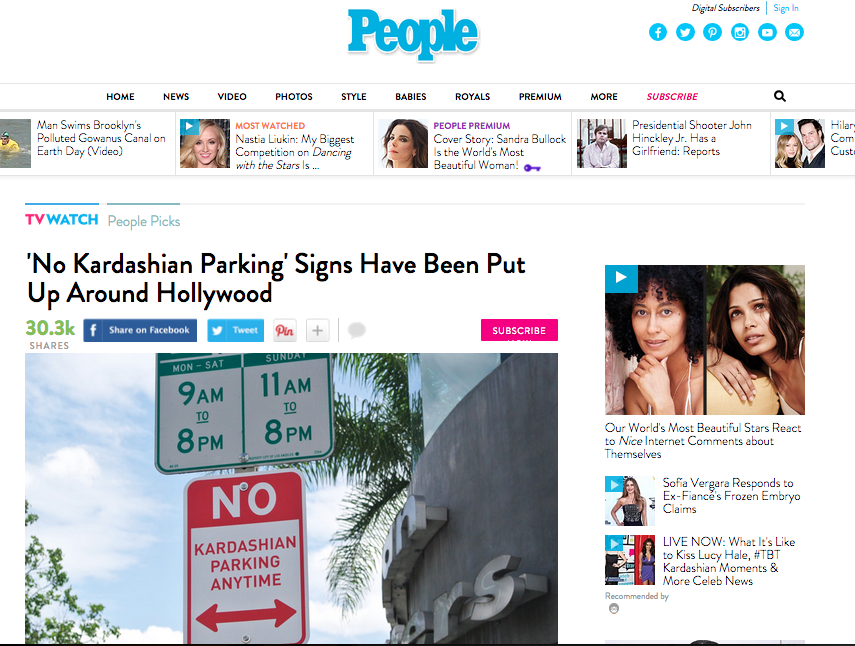Viewport: 855px width, 646px height.
Task: Click the plus more-sharing-options button
Action: coord(317,330)
